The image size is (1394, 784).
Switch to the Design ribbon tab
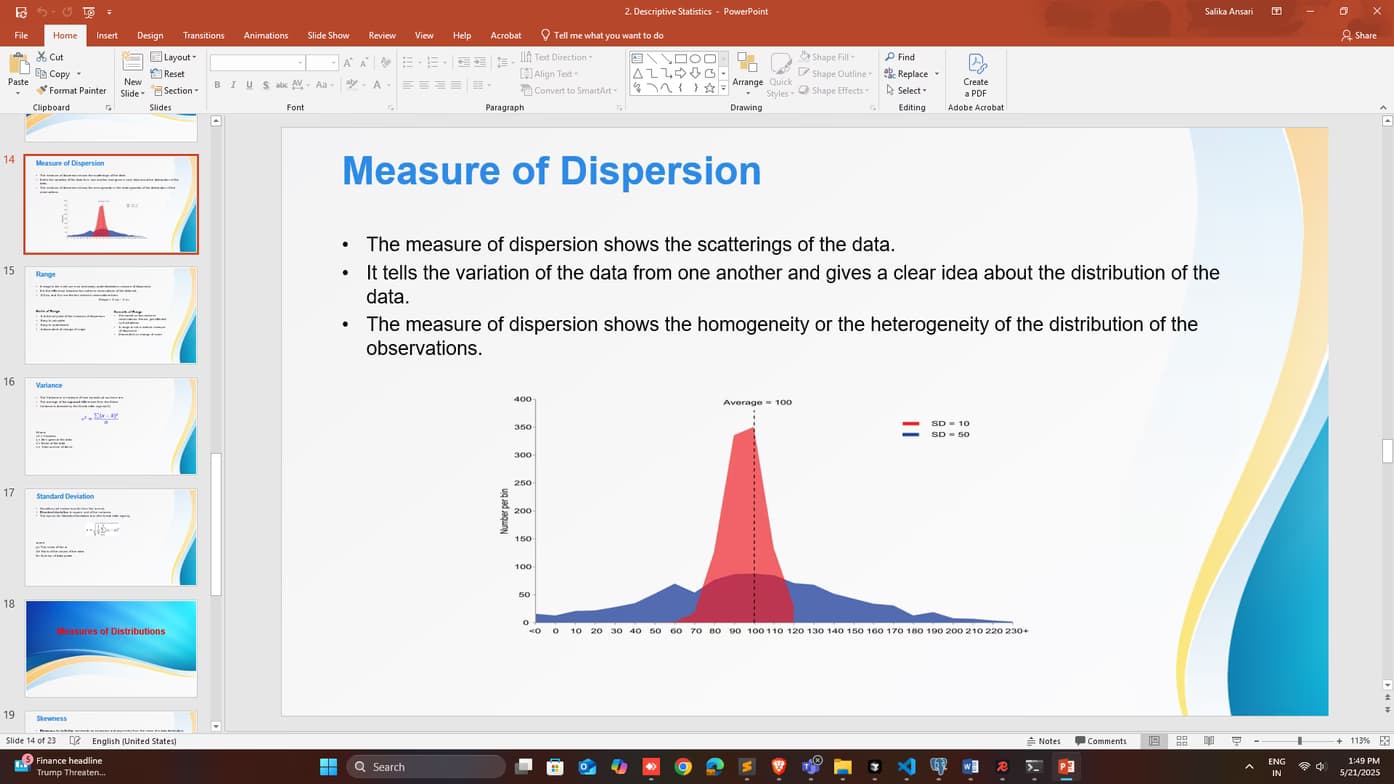click(150, 34)
